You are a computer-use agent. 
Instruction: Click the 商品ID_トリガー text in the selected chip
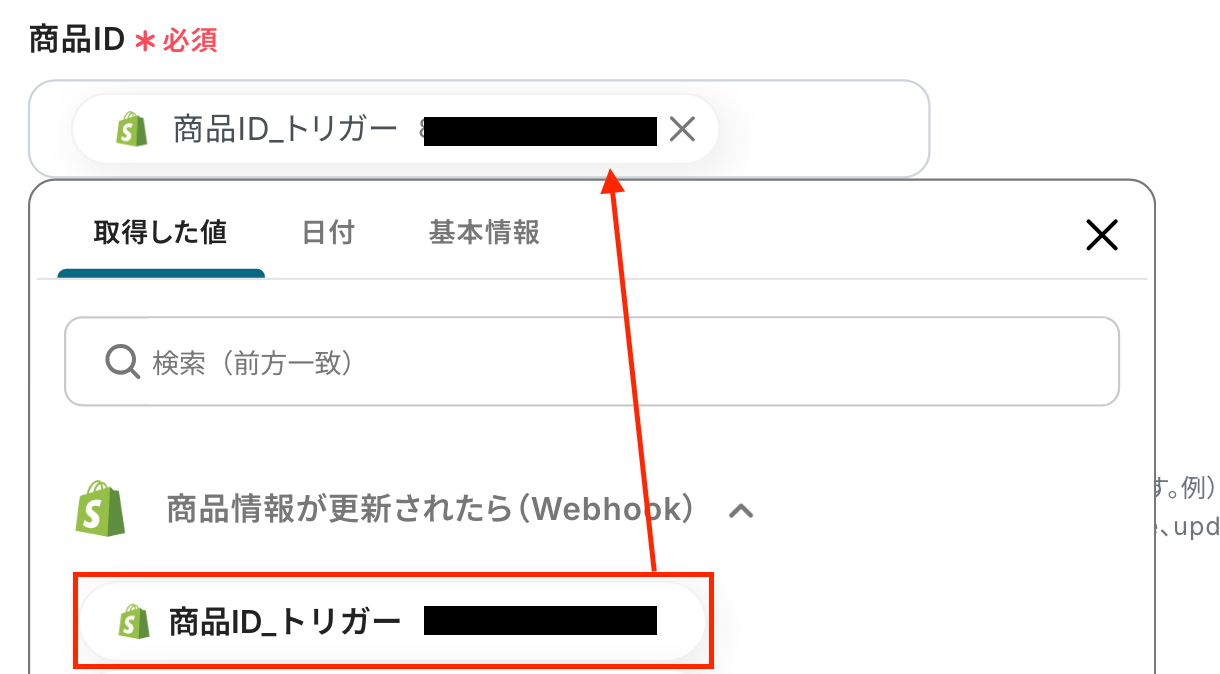click(286, 130)
